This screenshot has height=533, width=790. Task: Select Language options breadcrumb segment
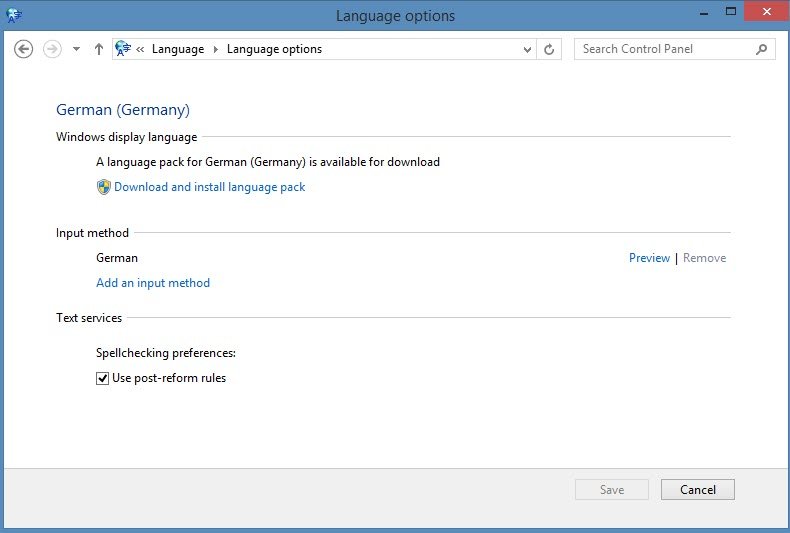274,49
